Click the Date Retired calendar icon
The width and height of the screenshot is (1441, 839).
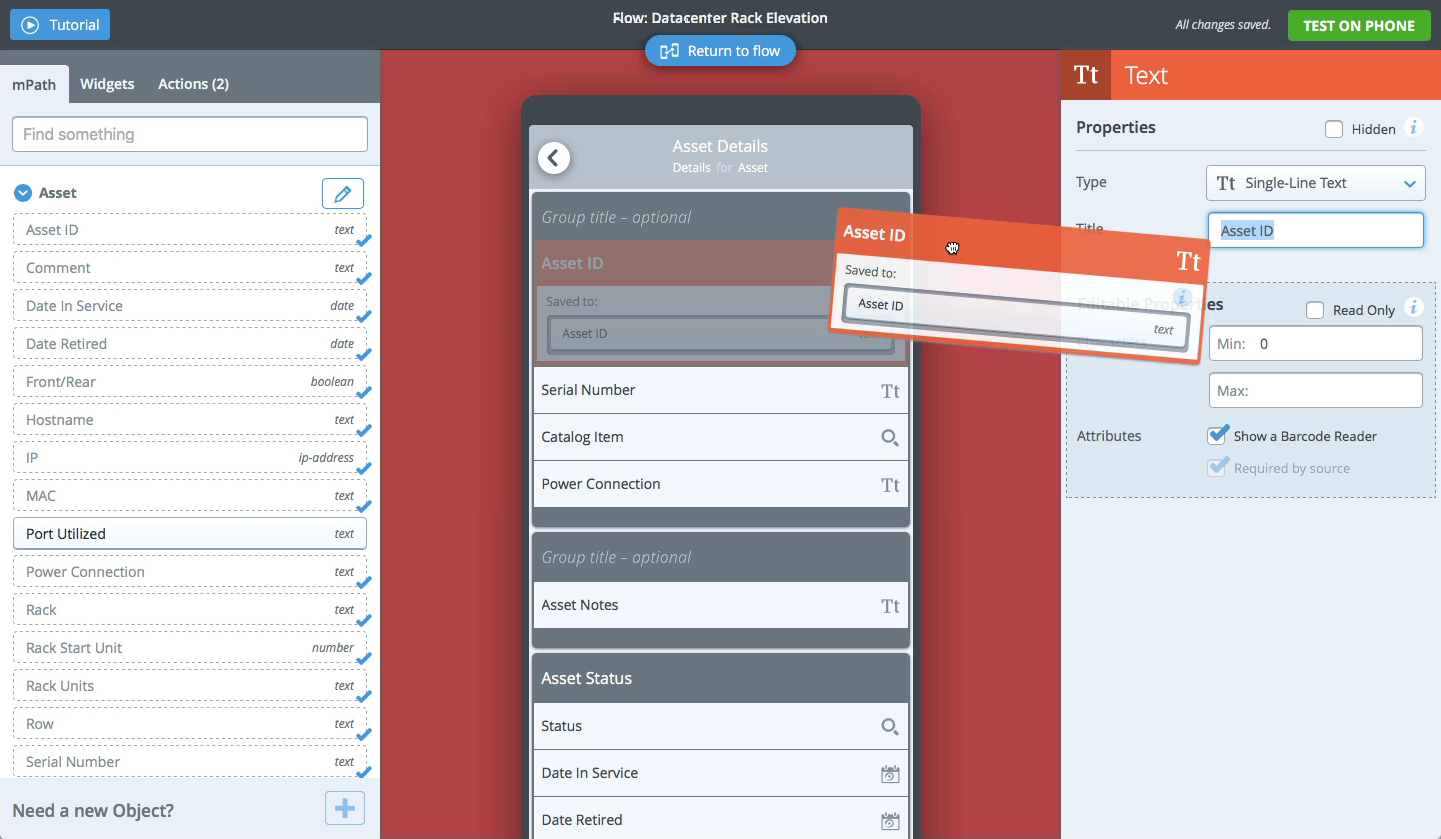tap(890, 821)
